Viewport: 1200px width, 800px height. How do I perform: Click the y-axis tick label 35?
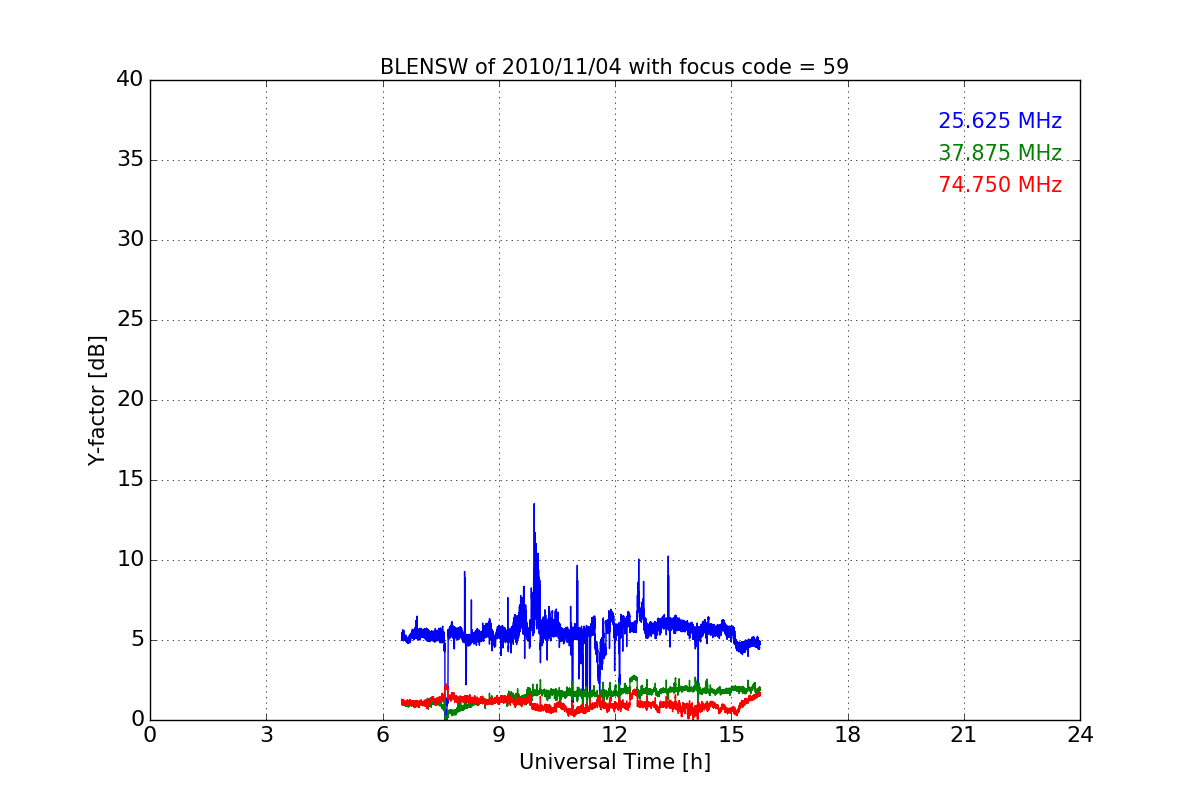tap(130, 160)
